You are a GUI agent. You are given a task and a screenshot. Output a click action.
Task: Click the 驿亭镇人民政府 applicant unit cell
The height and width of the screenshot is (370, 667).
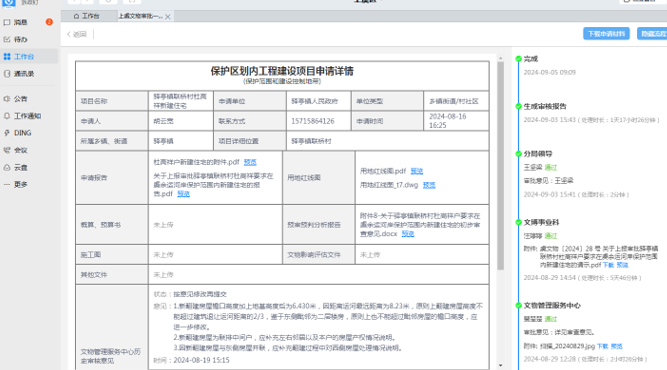click(x=319, y=101)
